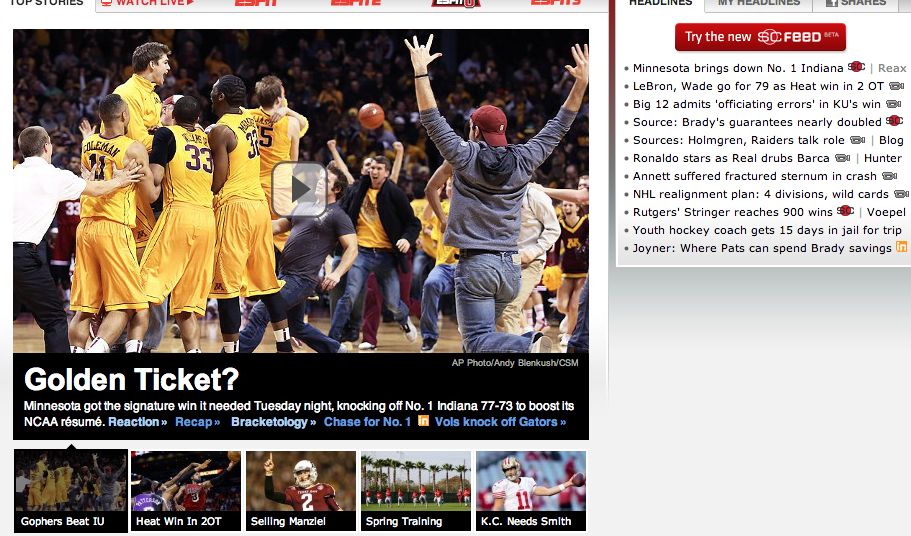Click Insider icon after Joyner headline
The height and width of the screenshot is (536, 911).
(901, 247)
